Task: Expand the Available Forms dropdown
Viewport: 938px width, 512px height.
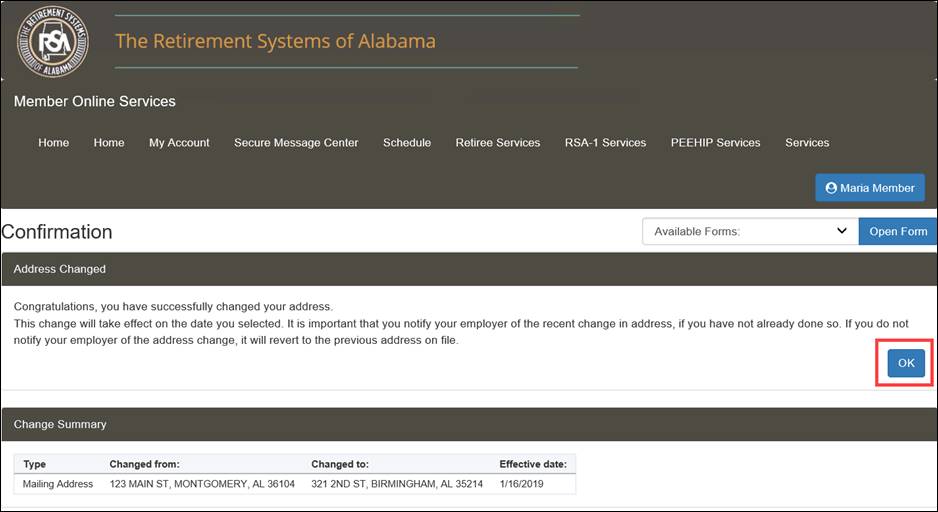Action: [749, 231]
